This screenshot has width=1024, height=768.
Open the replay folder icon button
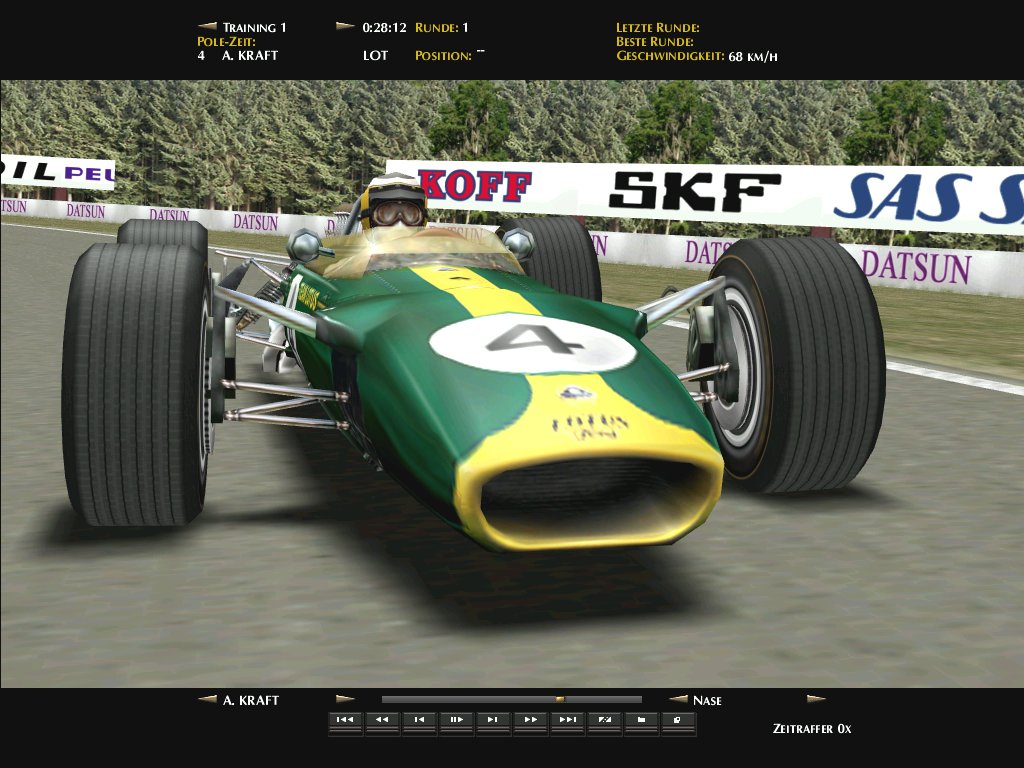point(641,720)
